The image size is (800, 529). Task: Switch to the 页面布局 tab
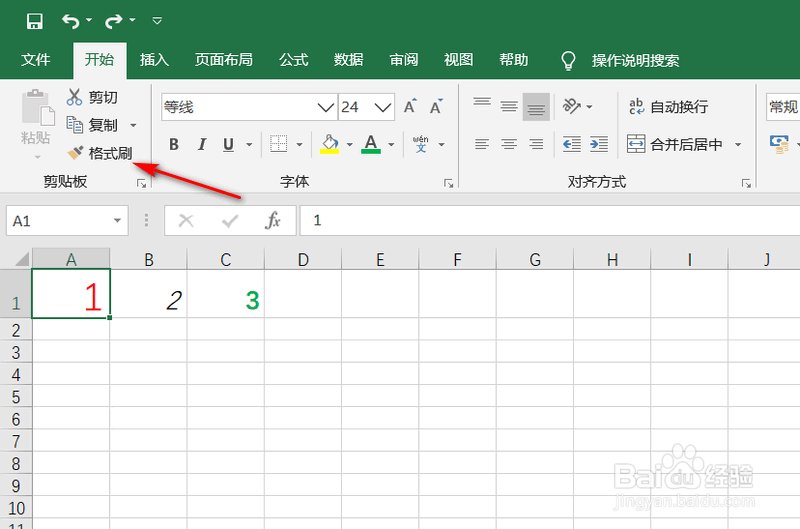point(223,60)
